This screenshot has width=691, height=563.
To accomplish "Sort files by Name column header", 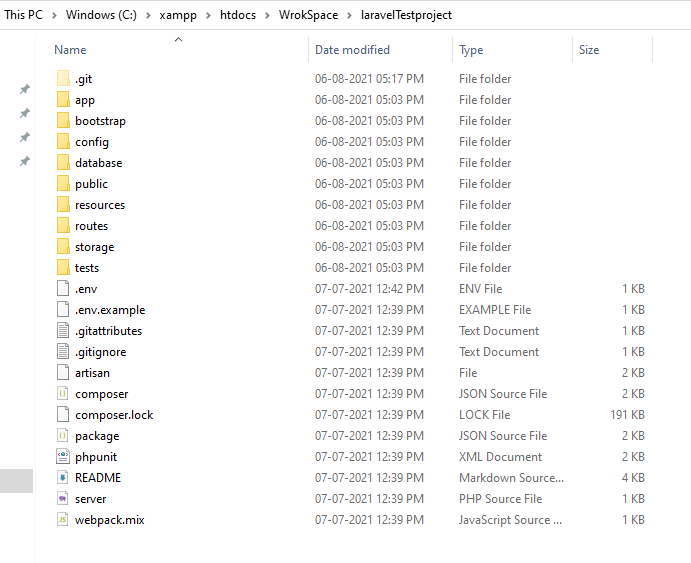I will pos(70,50).
